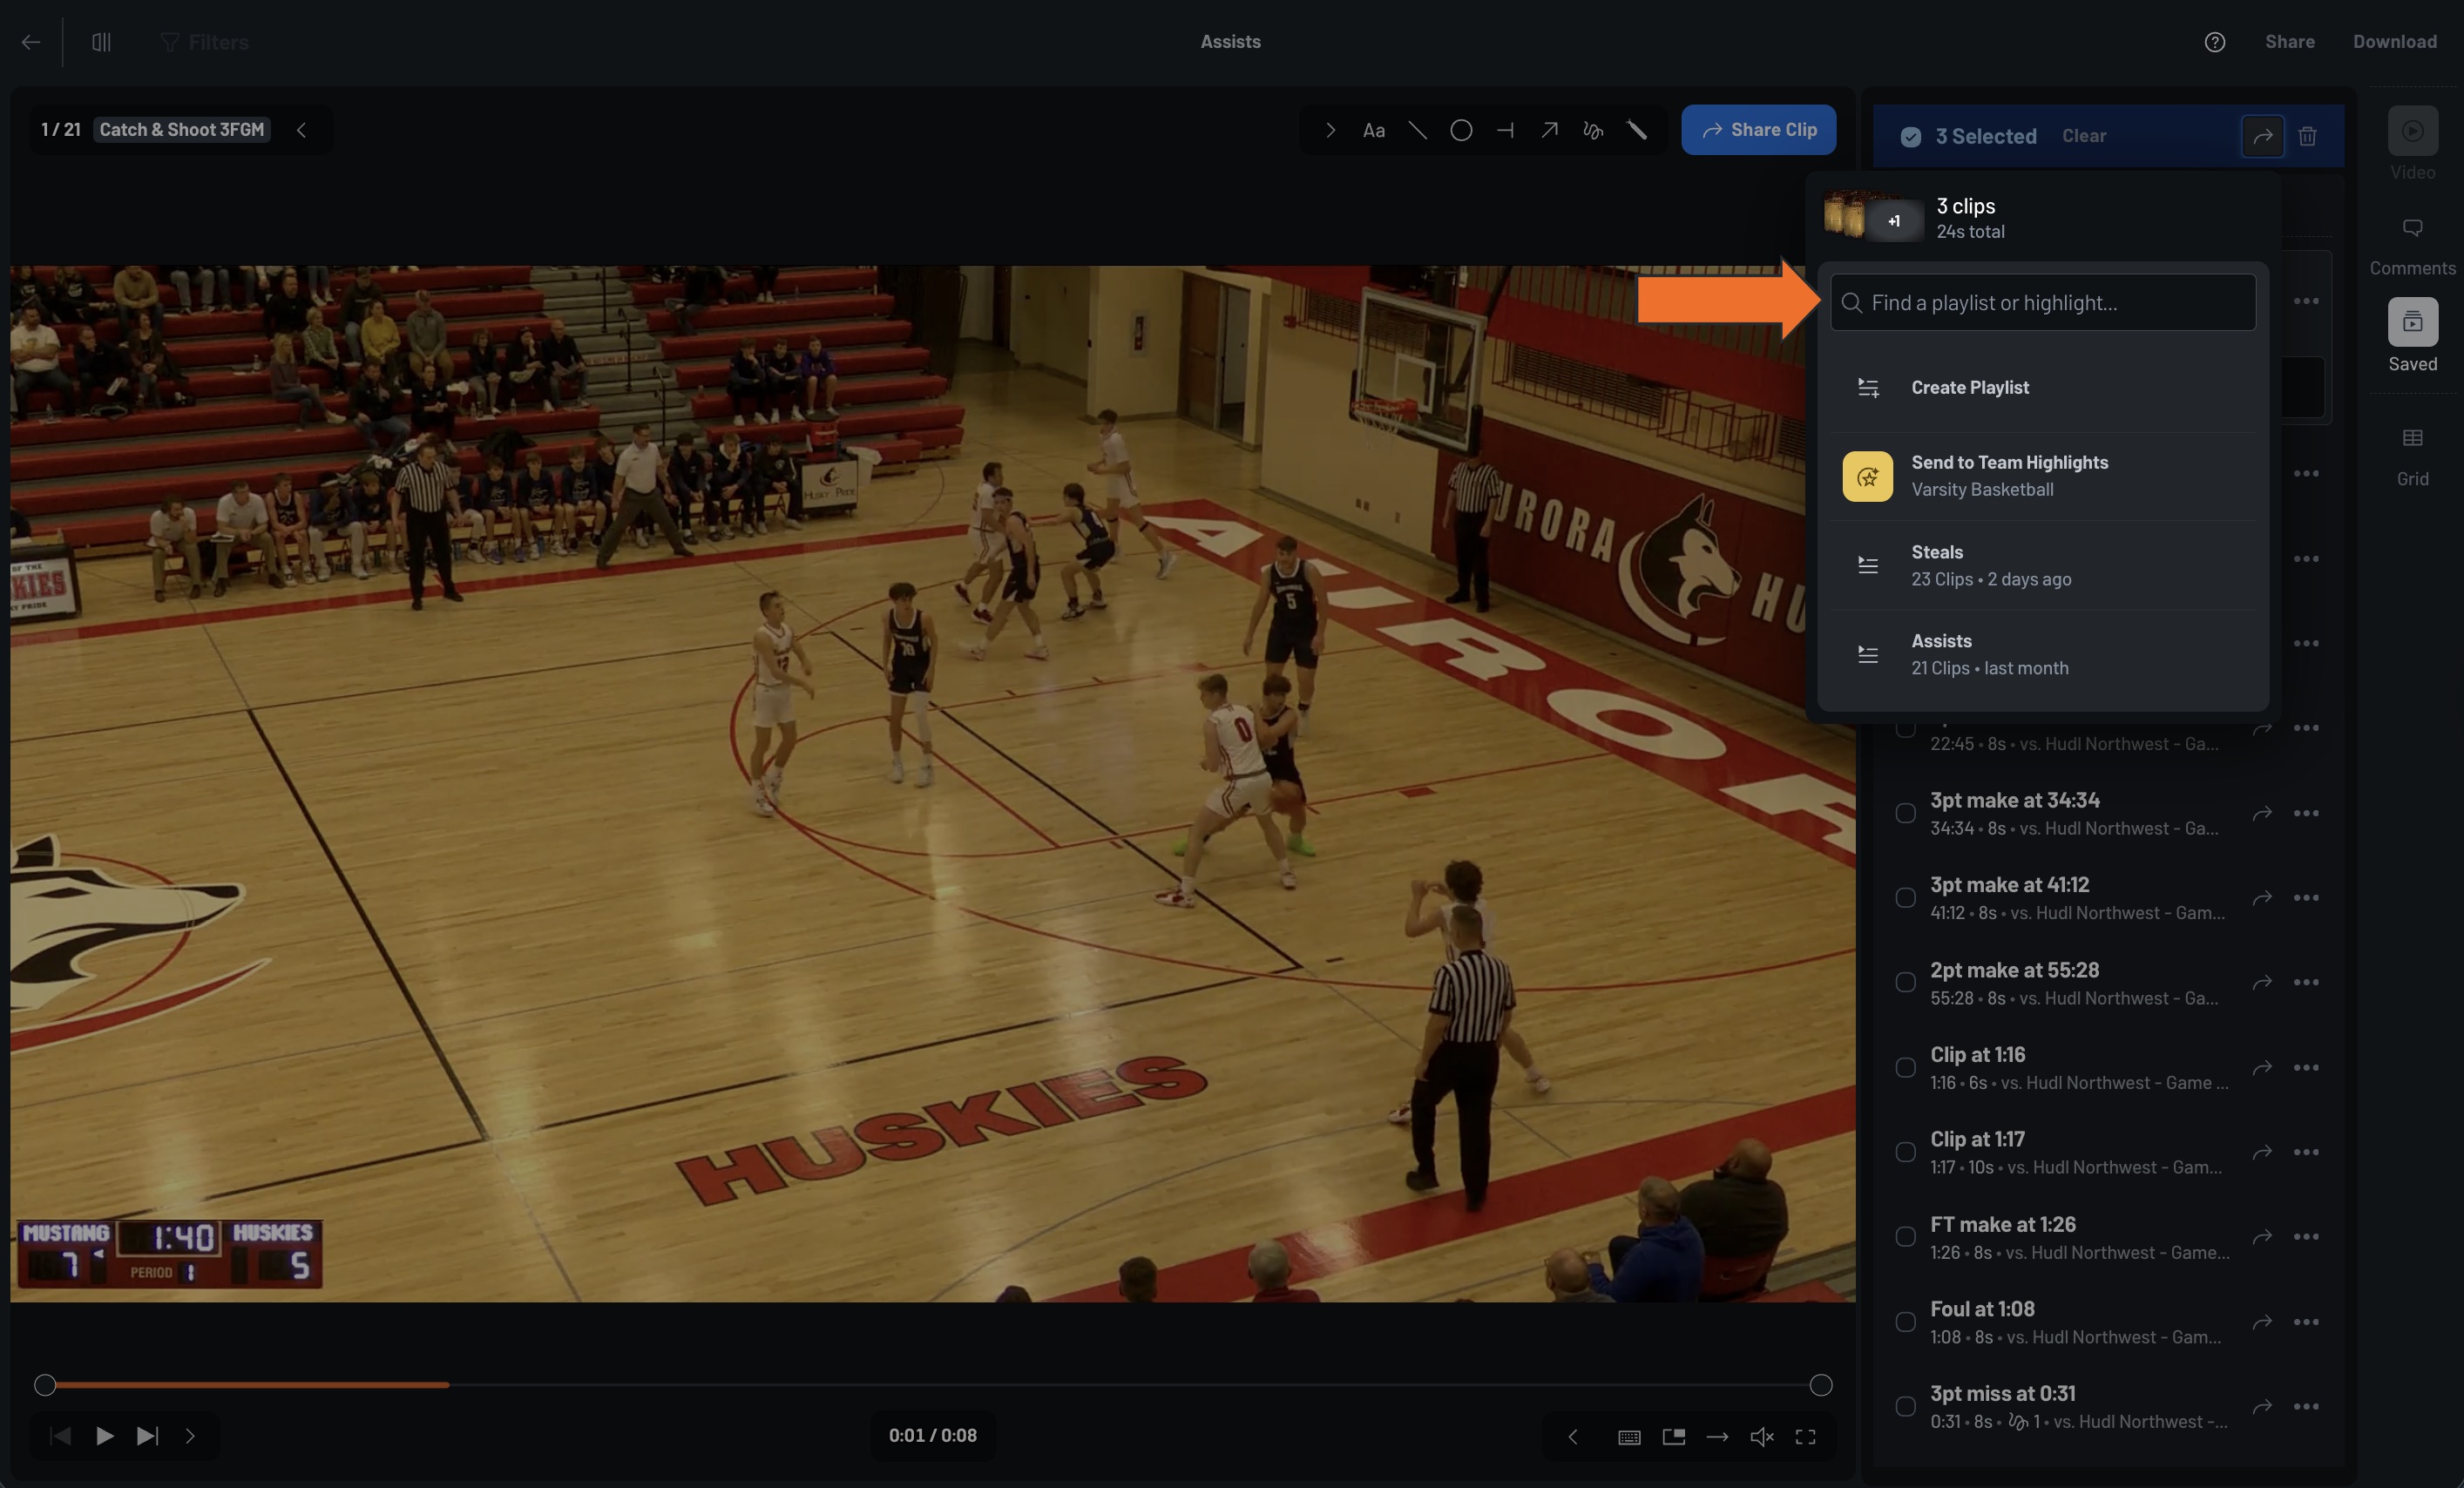The height and width of the screenshot is (1488, 2464).
Task: Select checkbox for Clip at 1:16
Action: click(1905, 1067)
